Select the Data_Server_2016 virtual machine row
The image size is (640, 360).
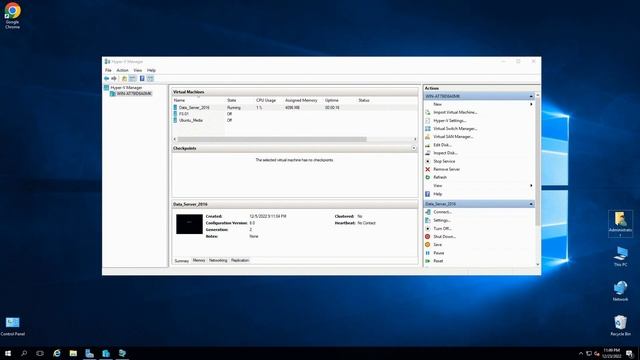tap(295, 107)
